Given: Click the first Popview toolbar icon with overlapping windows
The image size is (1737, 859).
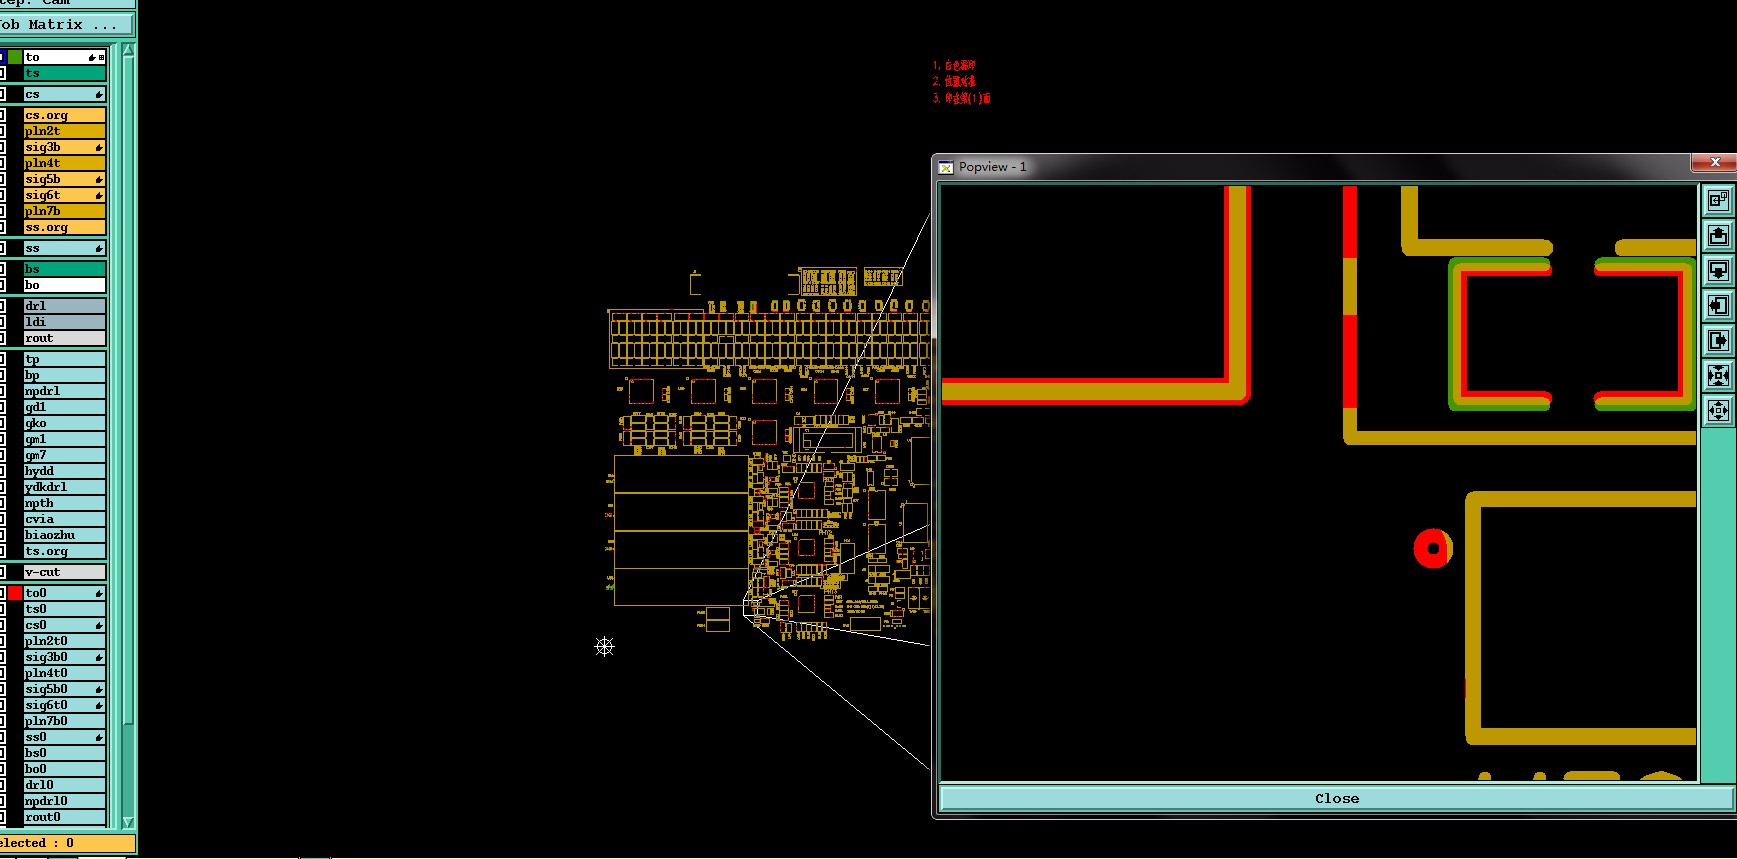Looking at the screenshot, I should pyautogui.click(x=1718, y=201).
